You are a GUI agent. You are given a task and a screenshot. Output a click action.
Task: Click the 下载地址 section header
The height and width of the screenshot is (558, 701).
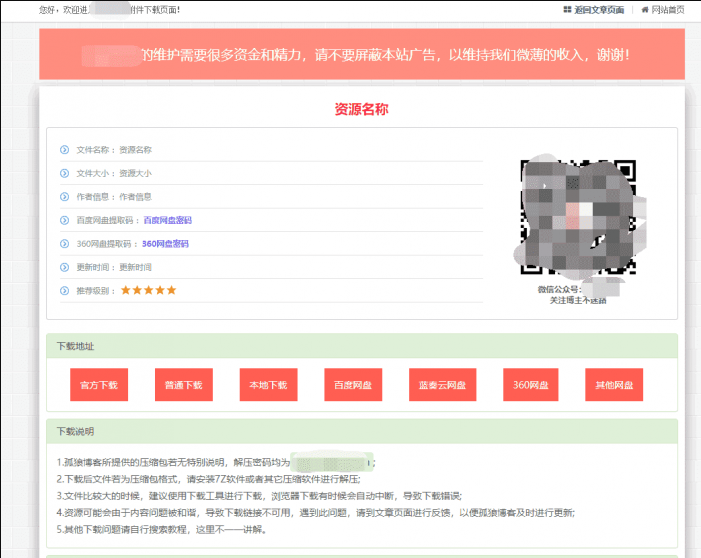(x=362, y=346)
